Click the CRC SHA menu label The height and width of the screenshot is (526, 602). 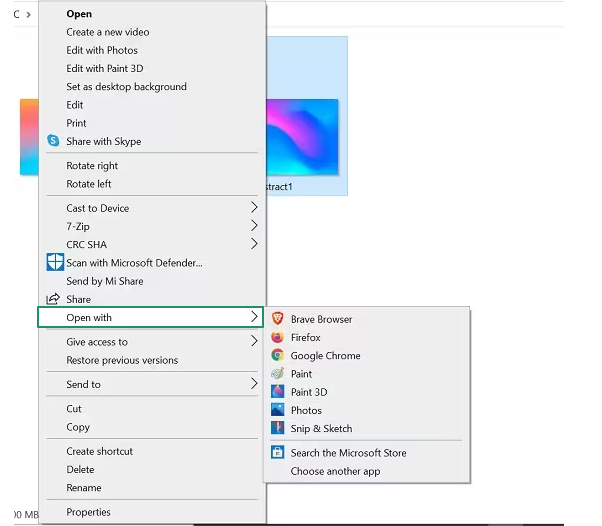click(86, 245)
